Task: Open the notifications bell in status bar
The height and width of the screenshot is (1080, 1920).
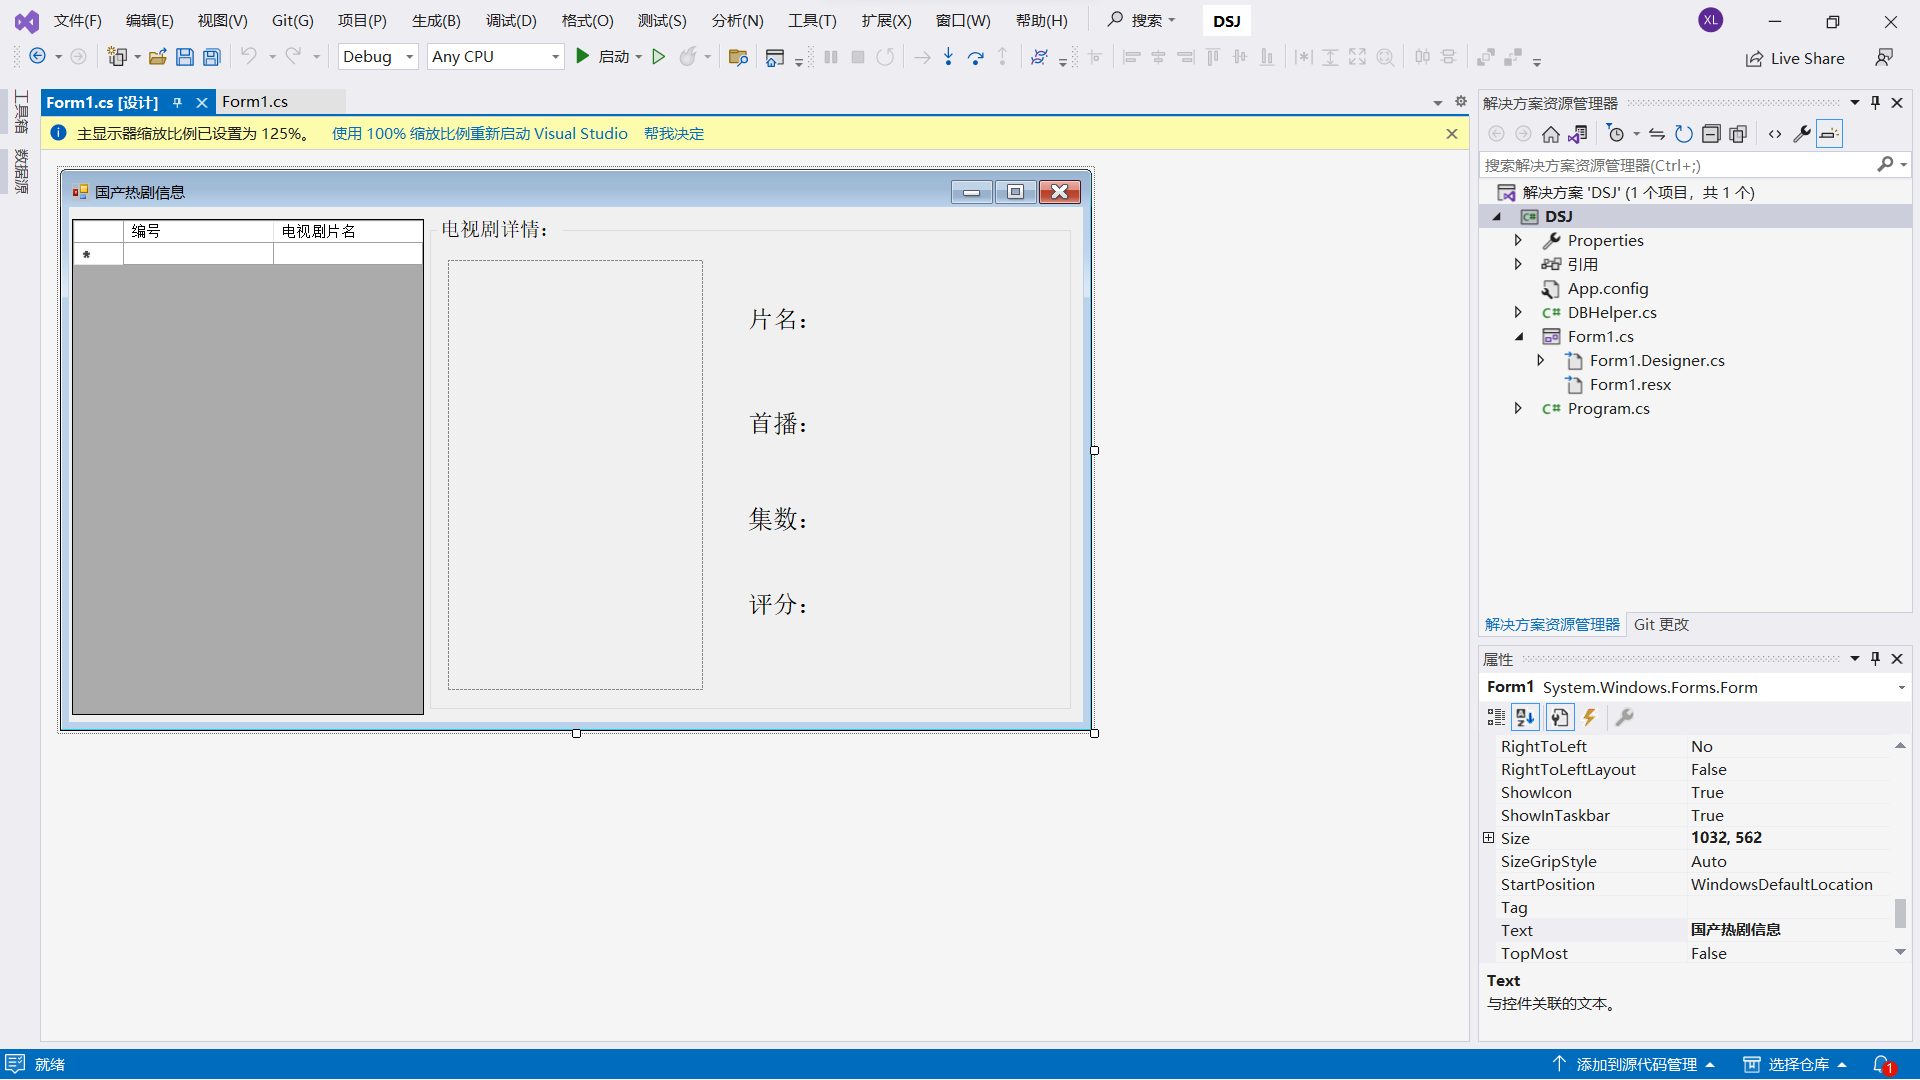Action: 1882,1065
